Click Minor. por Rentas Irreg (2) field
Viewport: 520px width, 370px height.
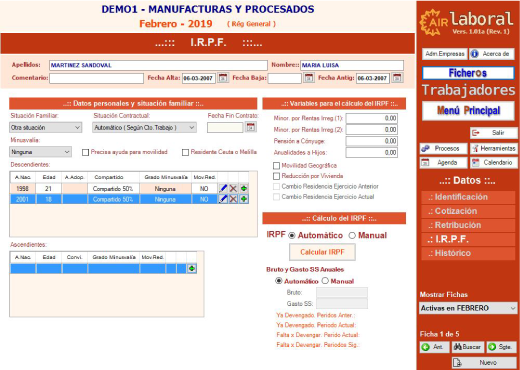[x=372, y=129]
